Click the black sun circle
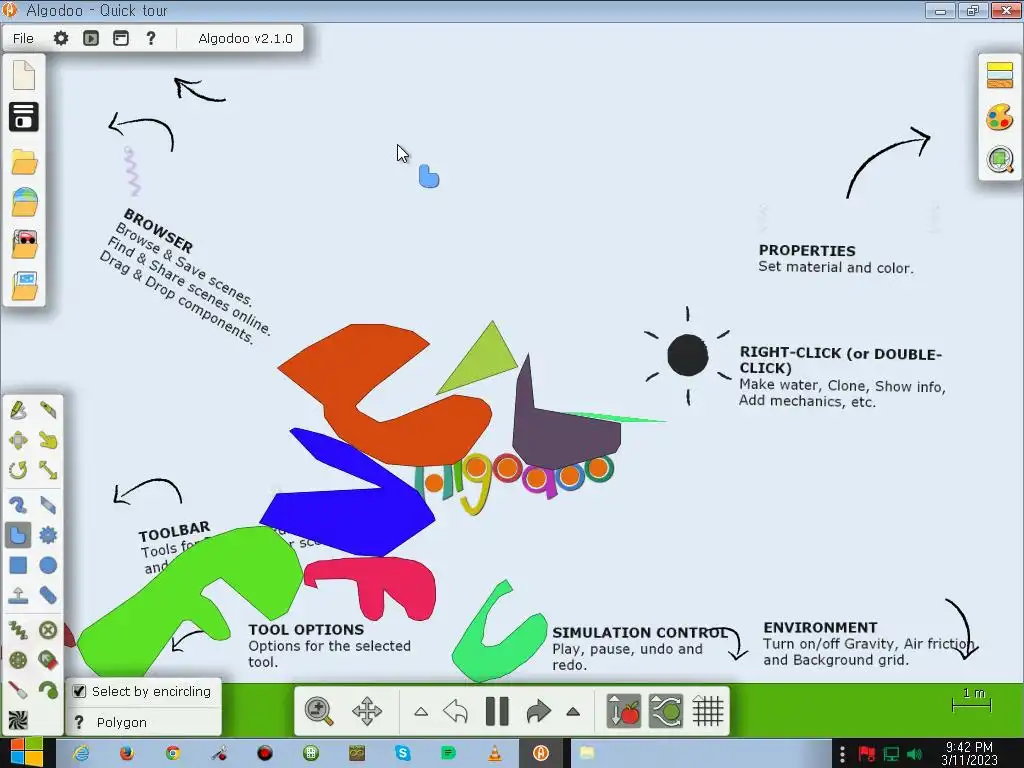Screen dimensions: 1024x768 click(x=688, y=355)
